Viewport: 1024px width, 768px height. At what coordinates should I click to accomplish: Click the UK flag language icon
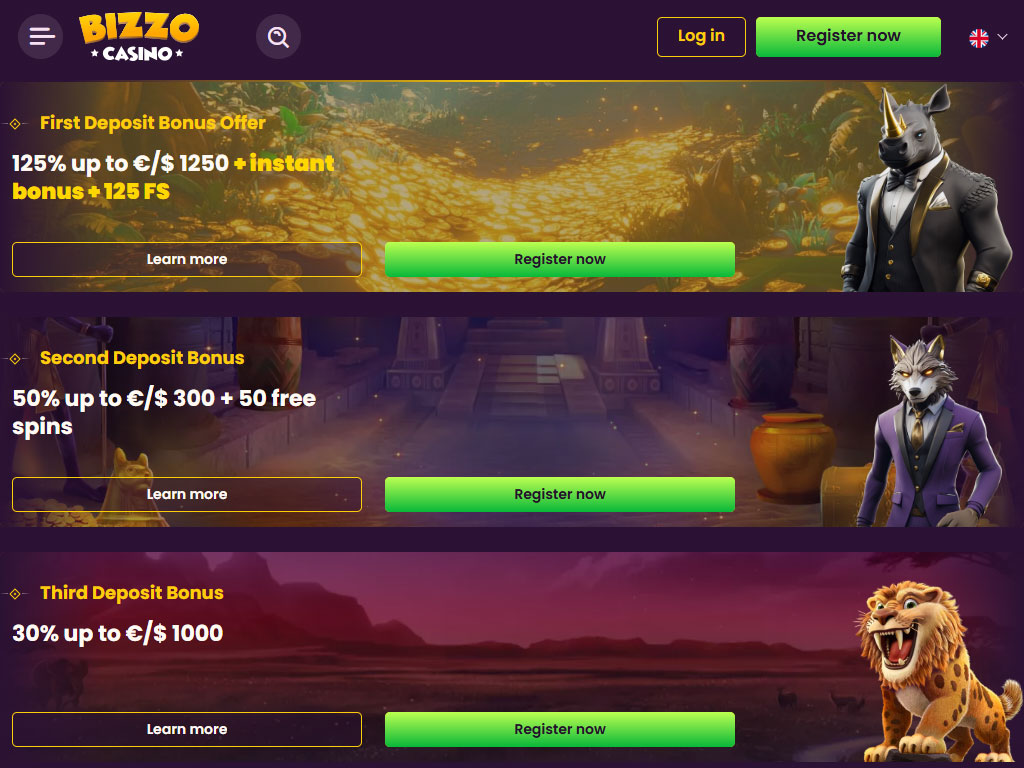coord(978,38)
